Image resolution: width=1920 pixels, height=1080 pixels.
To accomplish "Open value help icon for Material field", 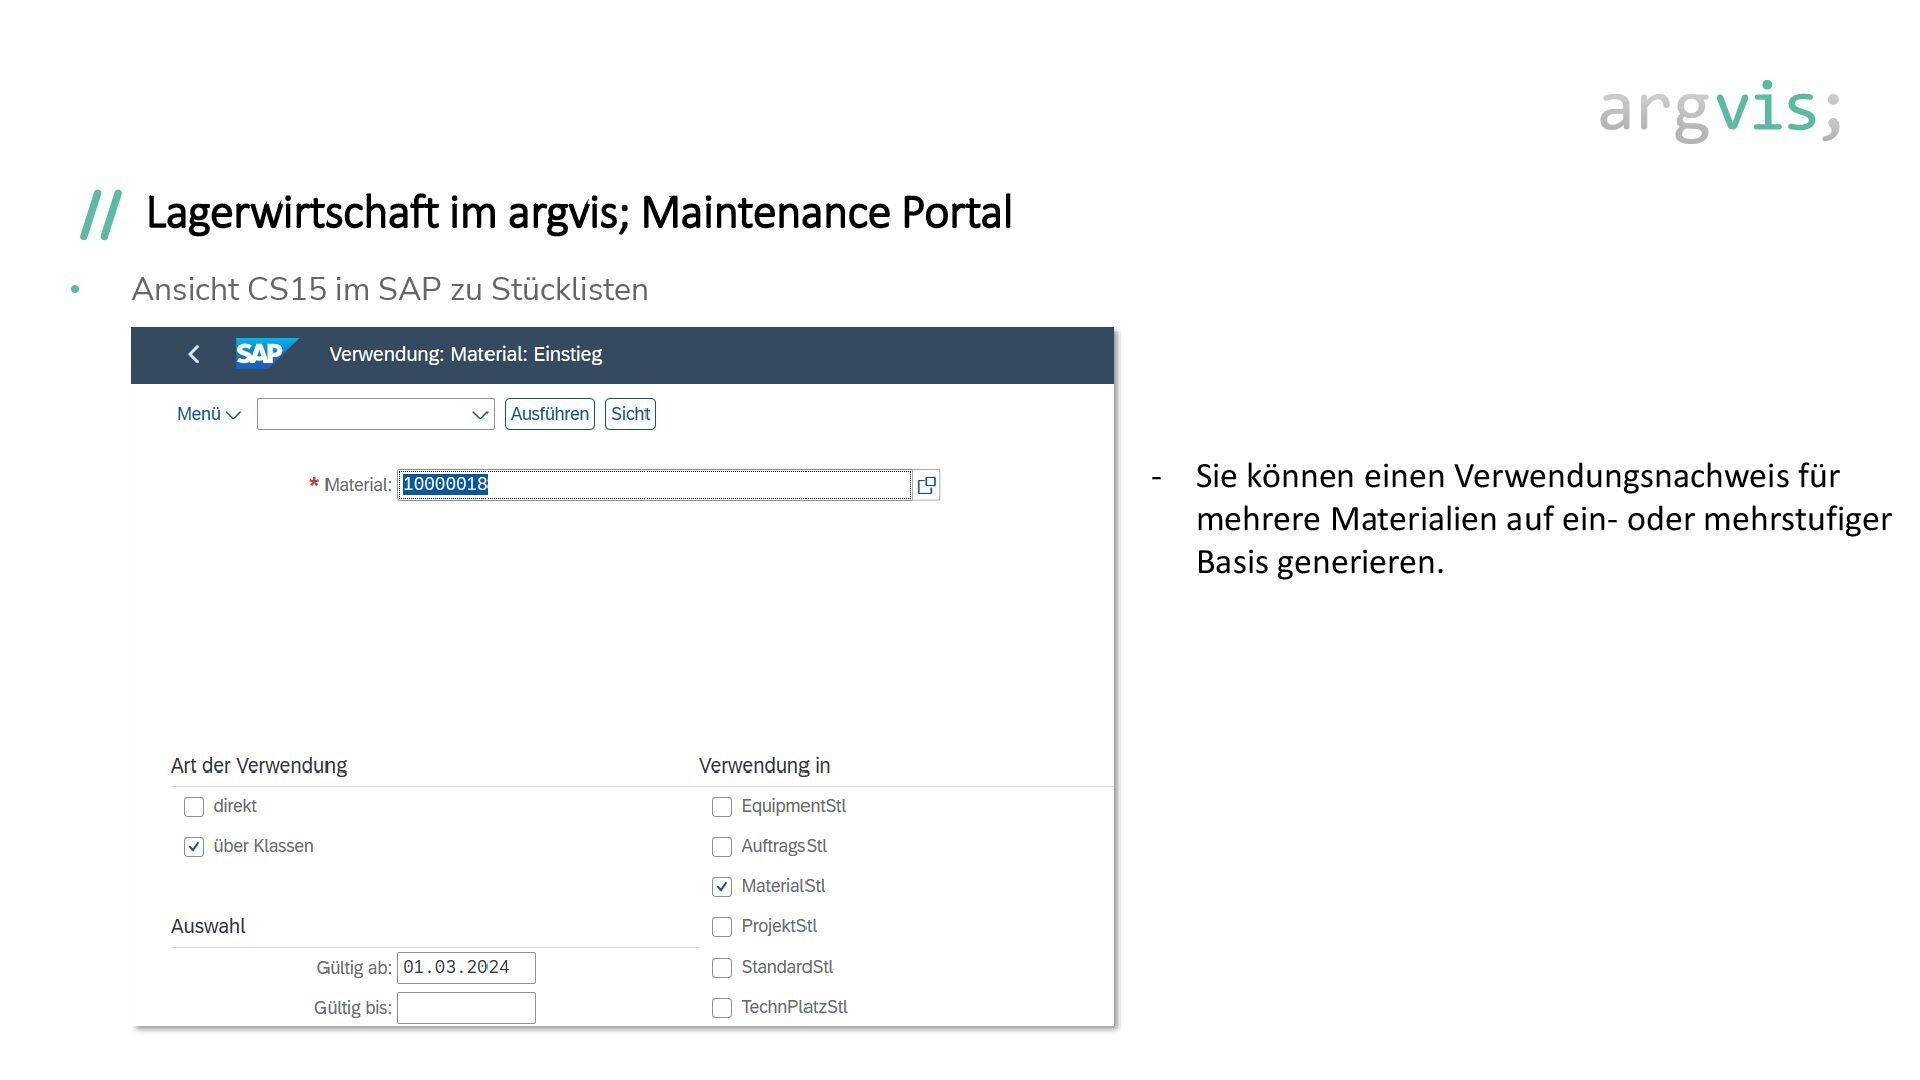I will pos(927,485).
